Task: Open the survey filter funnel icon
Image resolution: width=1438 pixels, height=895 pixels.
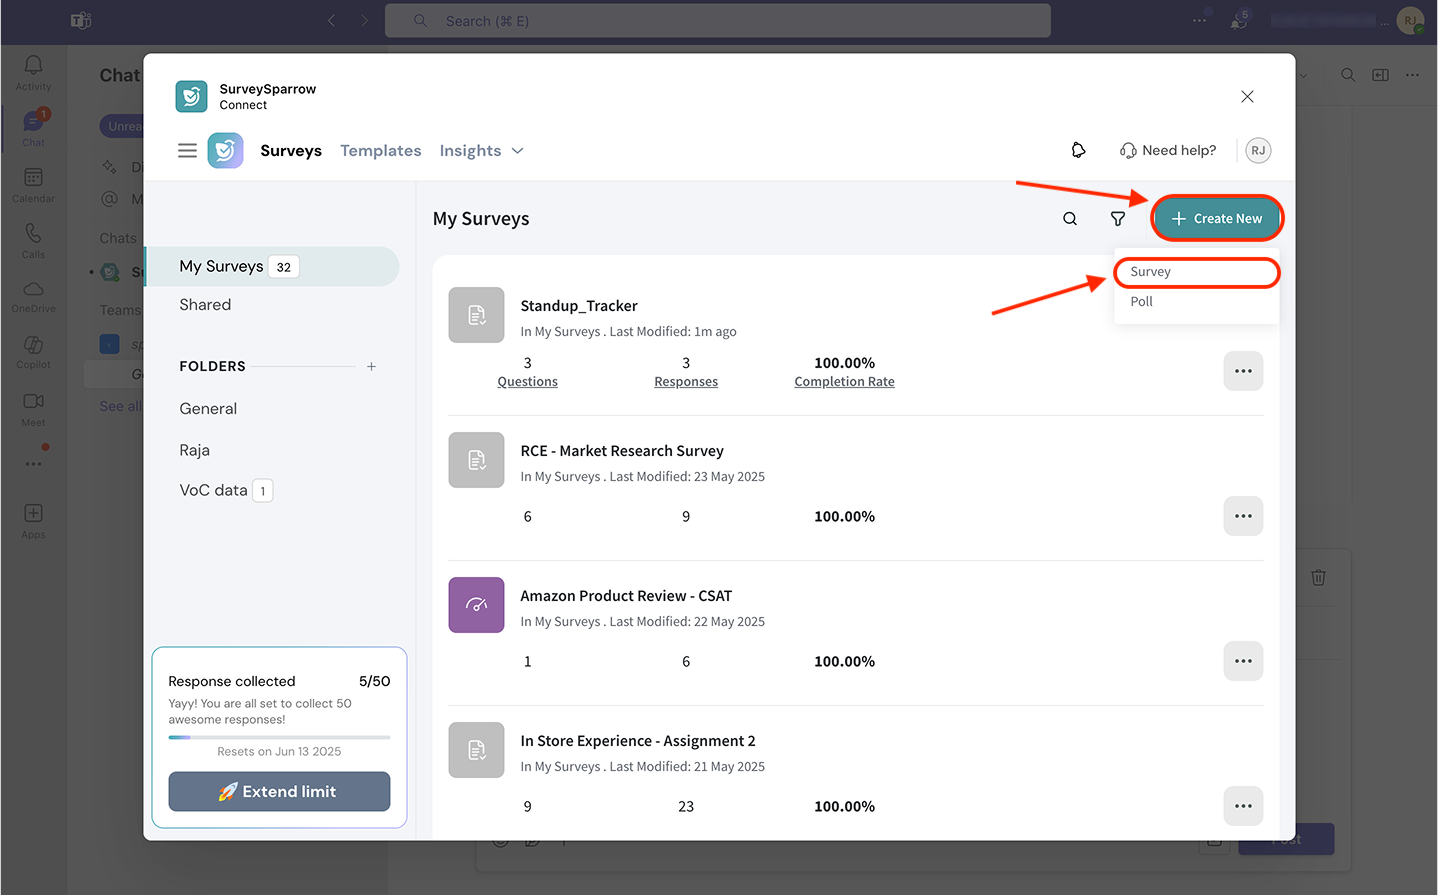Action: coord(1118,219)
